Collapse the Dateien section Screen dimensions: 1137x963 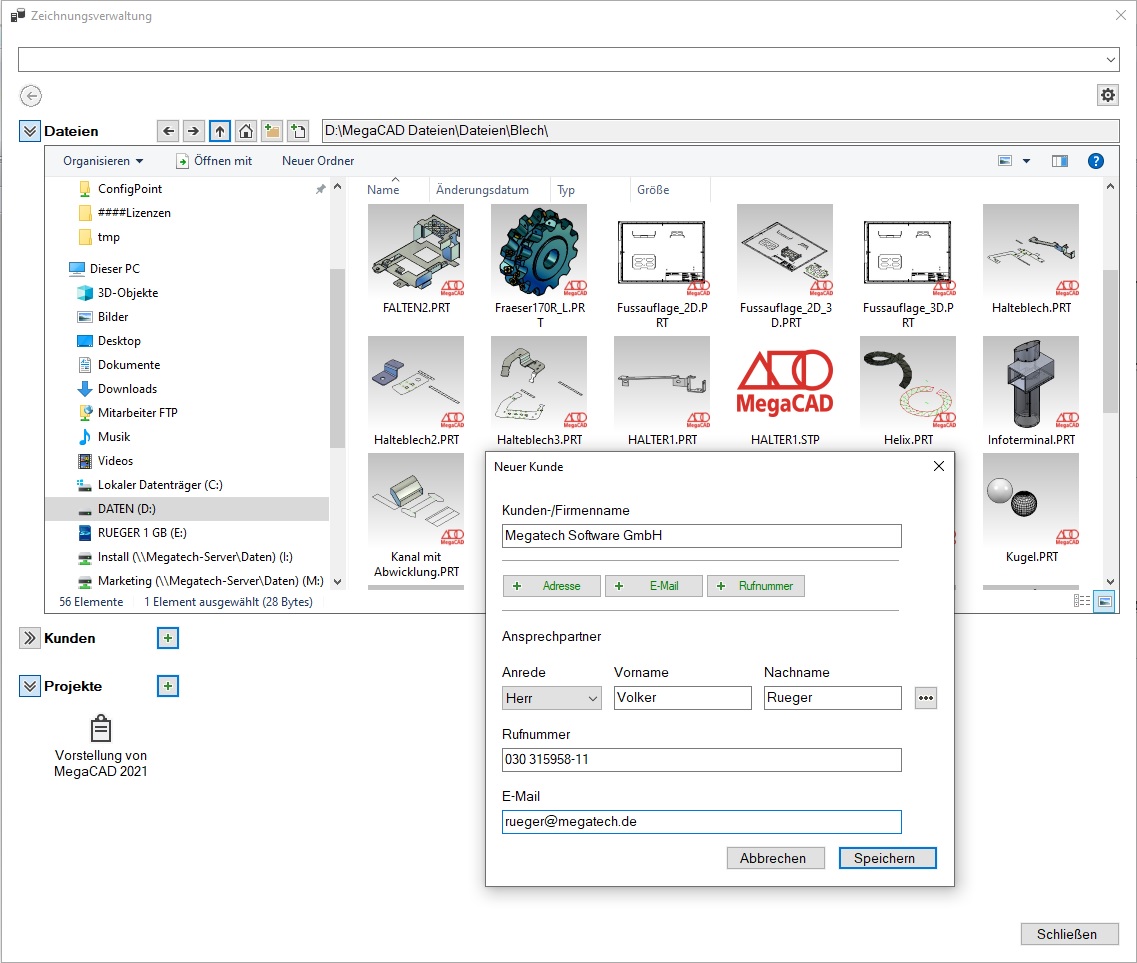(30, 131)
